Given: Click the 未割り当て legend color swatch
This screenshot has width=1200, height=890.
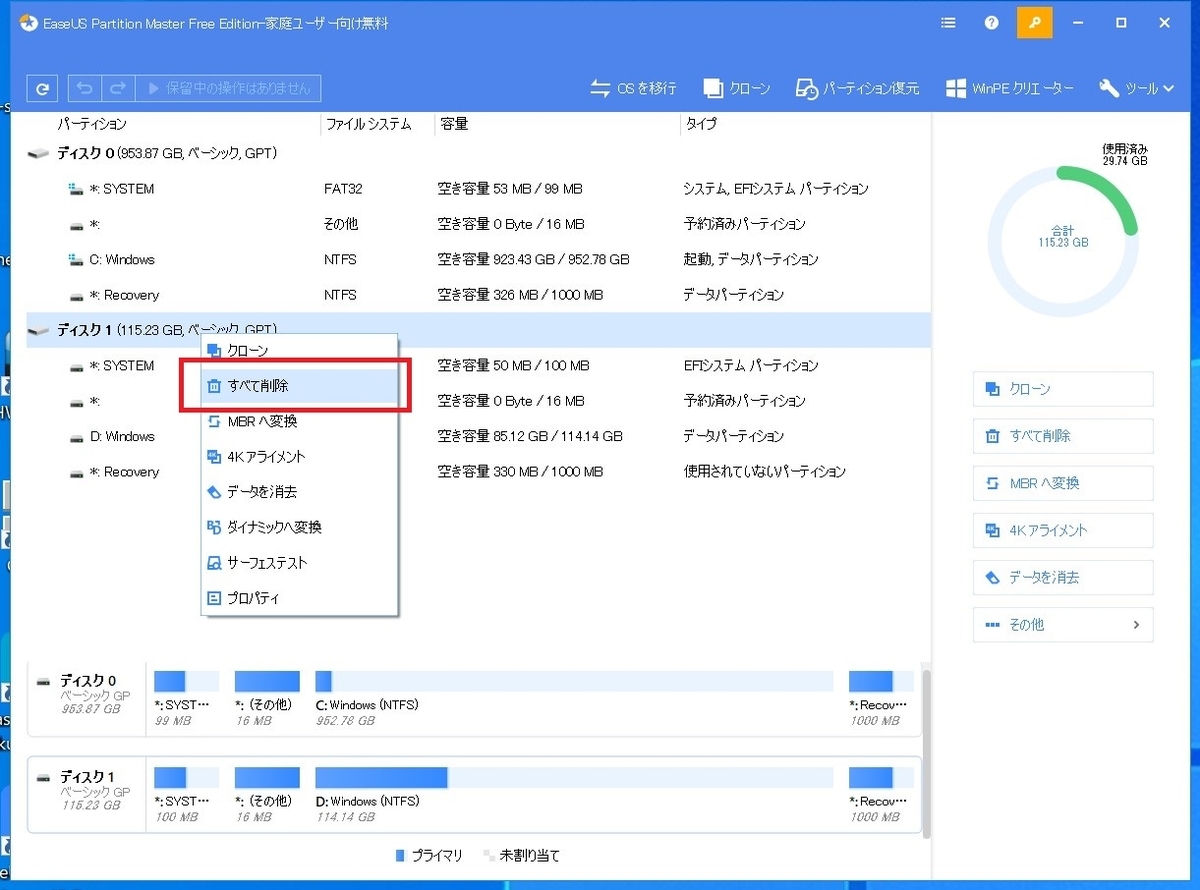Looking at the screenshot, I should pyautogui.click(x=489, y=856).
